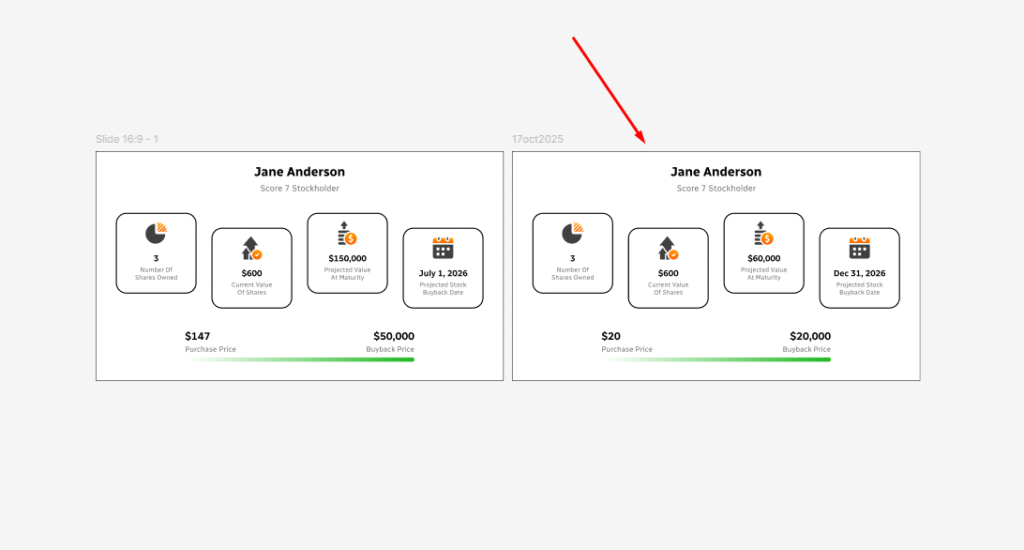Select the pie chart icon in the 17oct2025 frame
Image resolution: width=1024 pixels, height=550 pixels.
572,233
